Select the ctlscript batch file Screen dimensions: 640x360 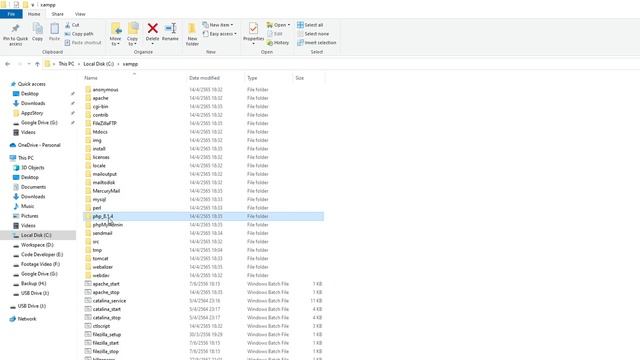point(101,326)
